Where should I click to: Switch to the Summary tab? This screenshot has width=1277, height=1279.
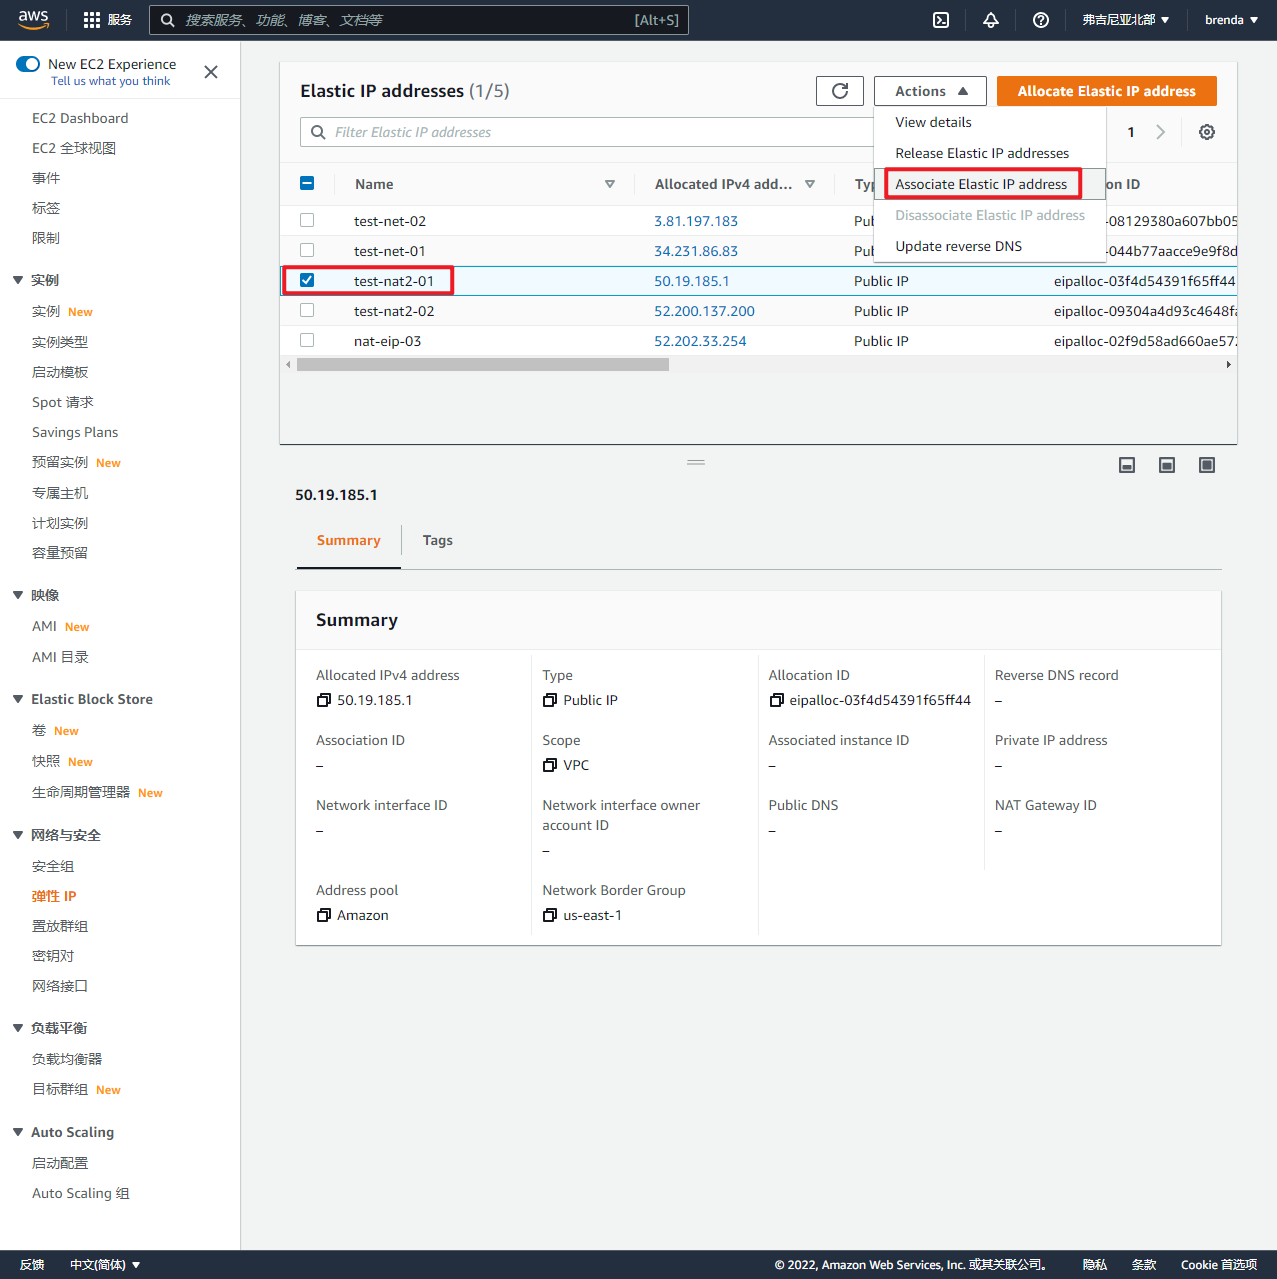coord(349,540)
